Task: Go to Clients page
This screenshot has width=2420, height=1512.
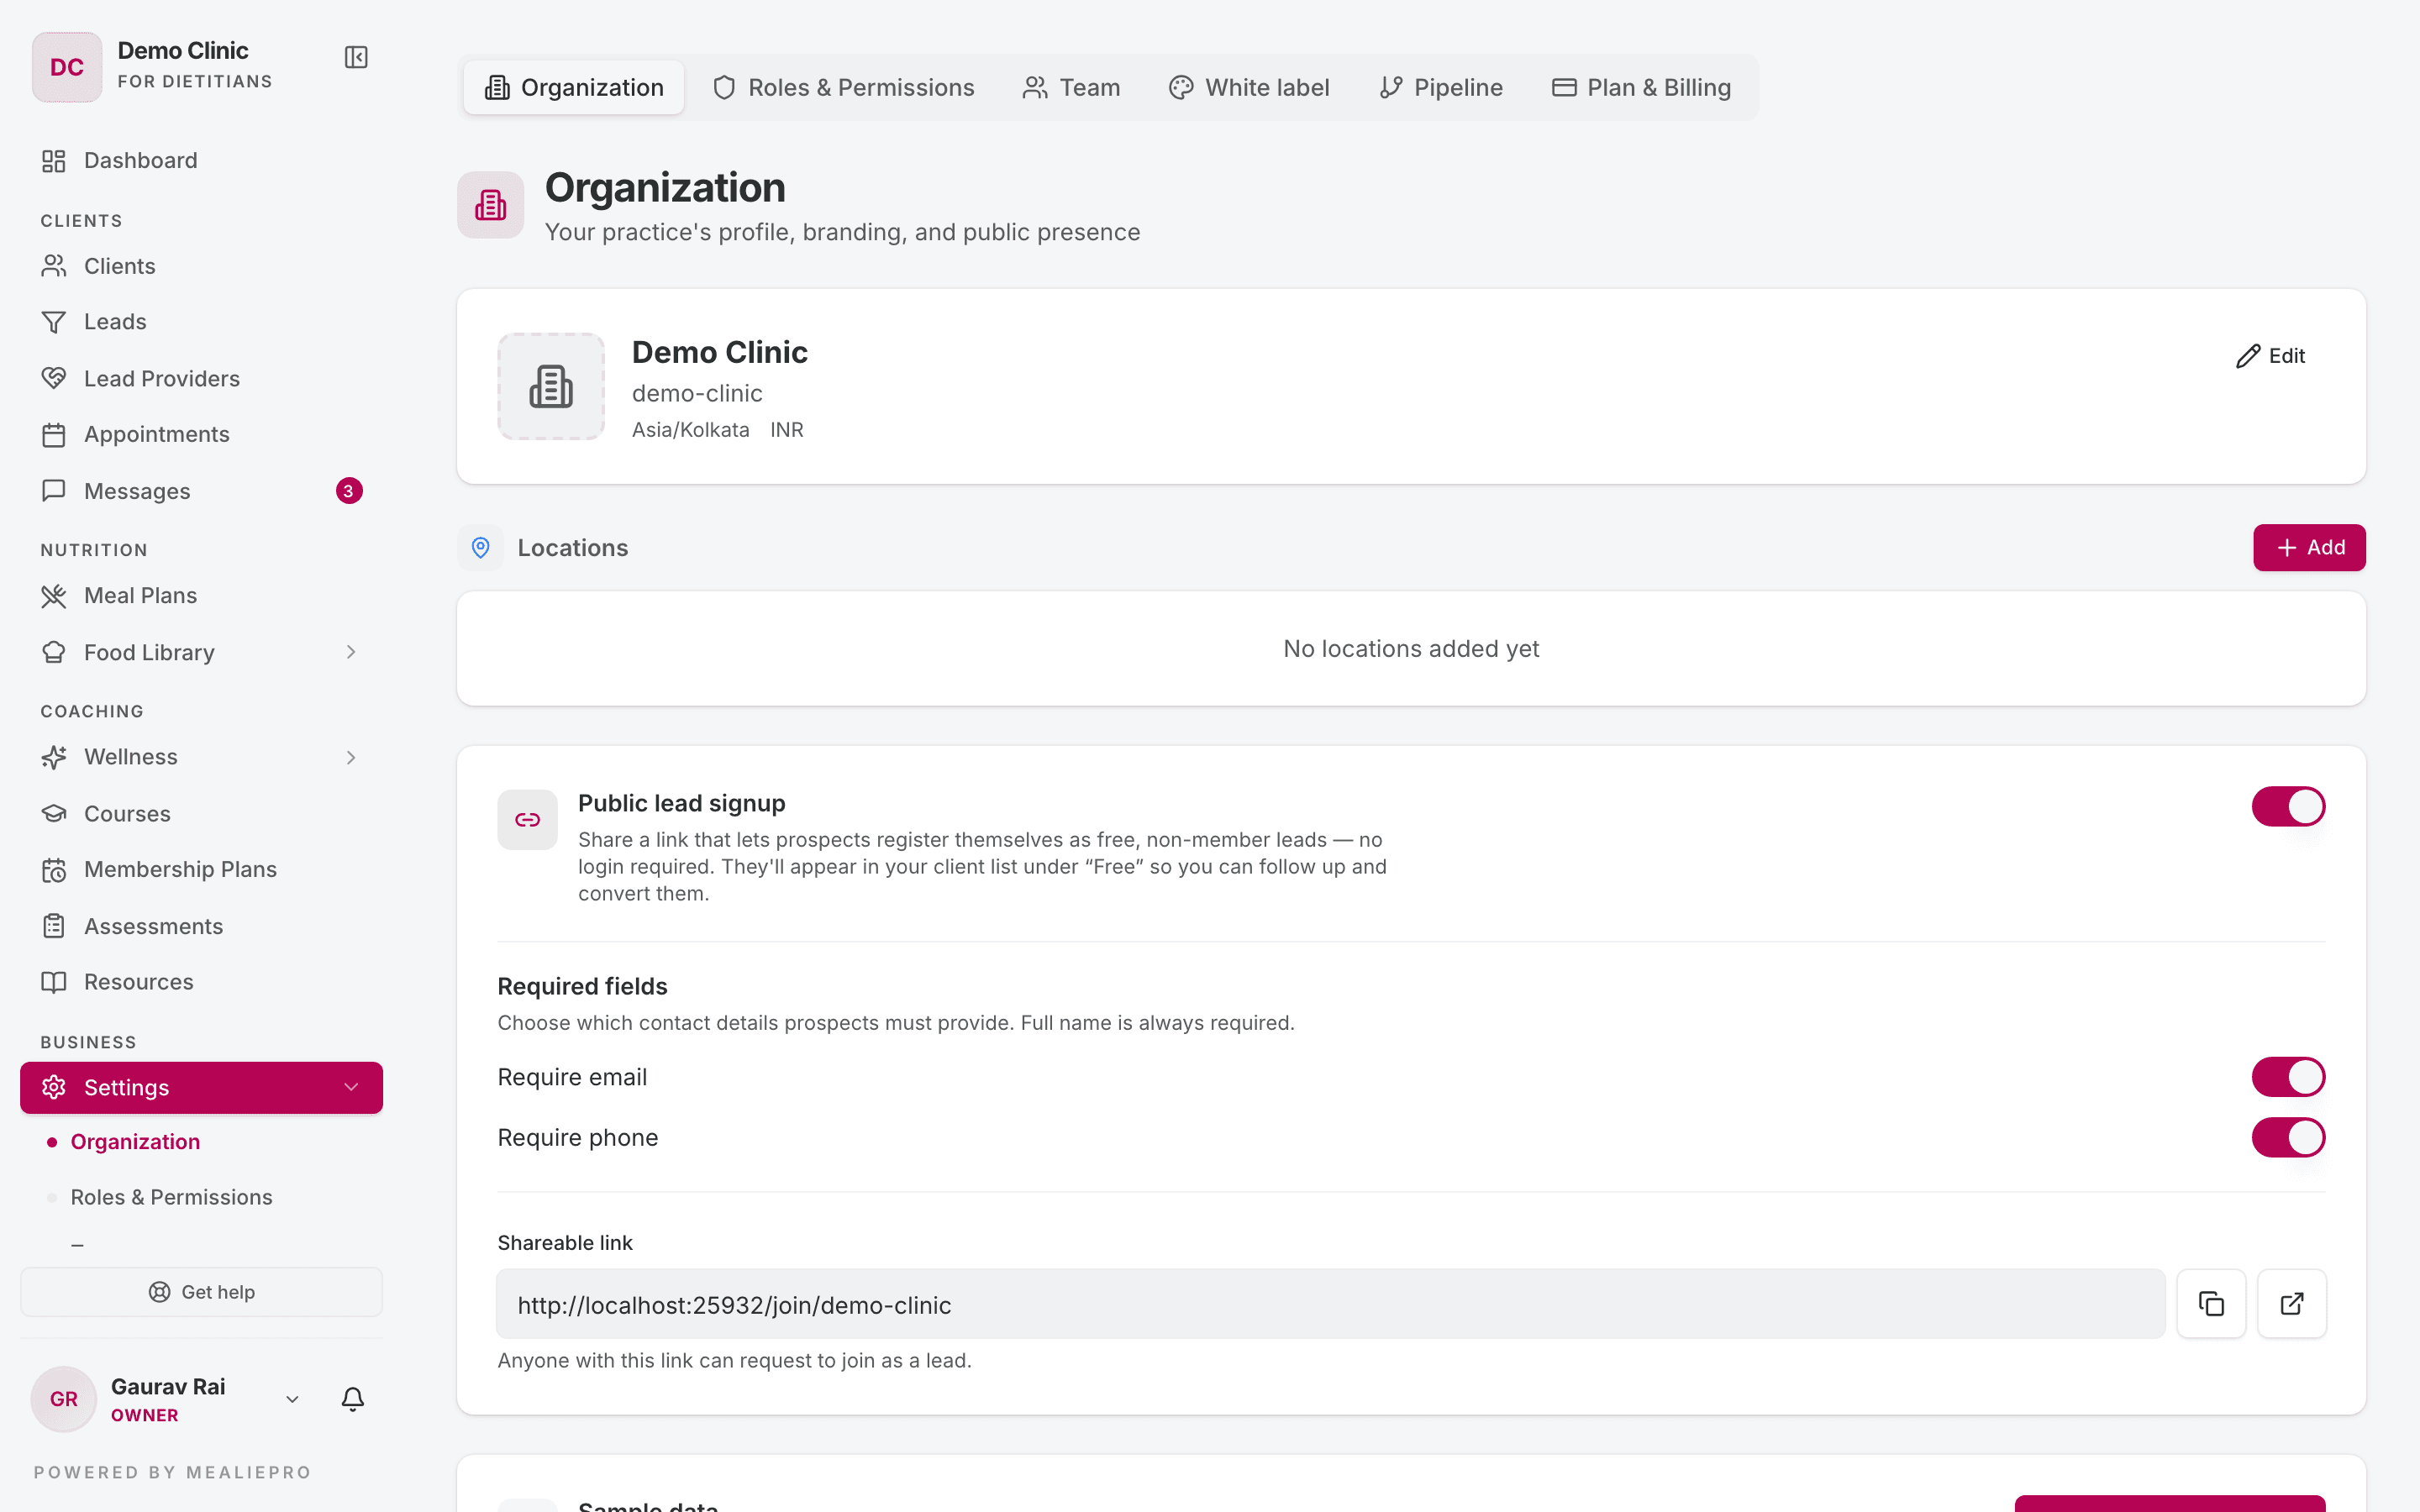Action: 202,266
